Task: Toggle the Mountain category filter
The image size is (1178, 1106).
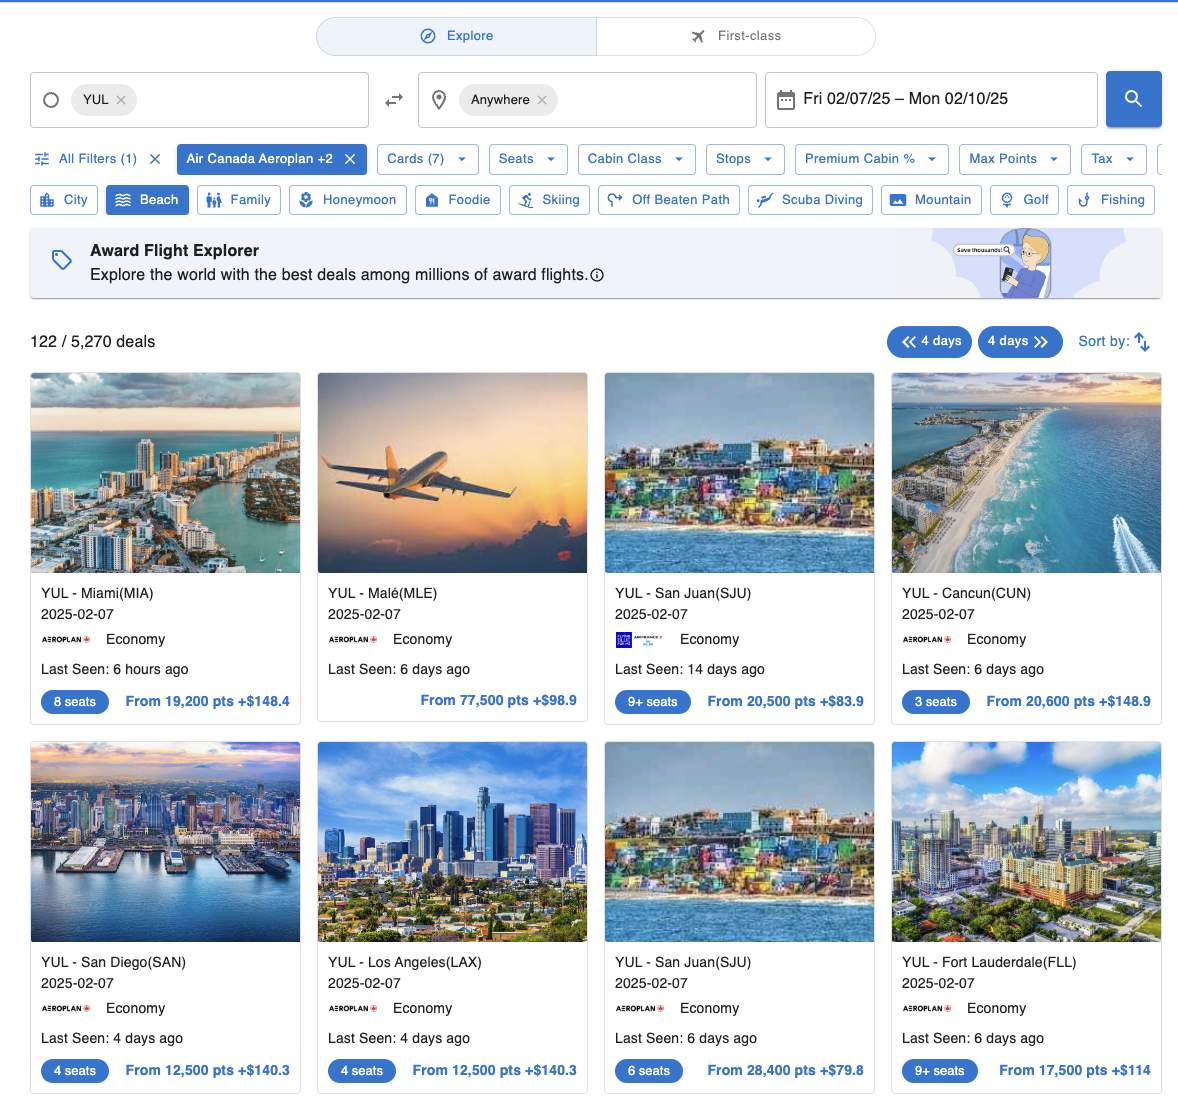Action: 931,200
